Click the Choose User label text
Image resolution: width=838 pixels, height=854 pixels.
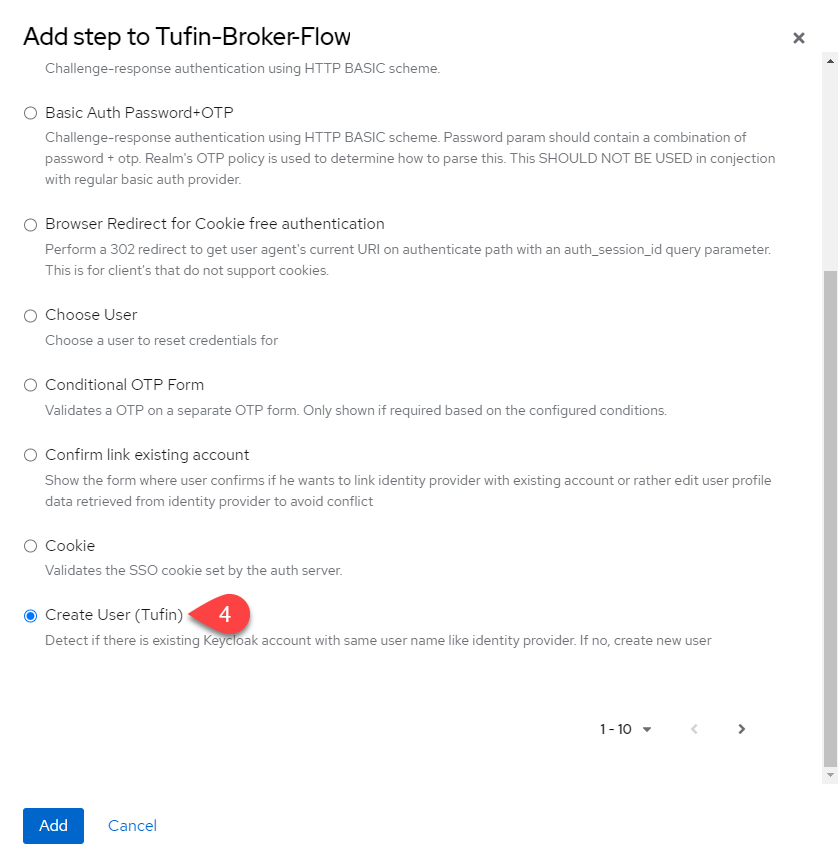pyautogui.click(x=91, y=315)
